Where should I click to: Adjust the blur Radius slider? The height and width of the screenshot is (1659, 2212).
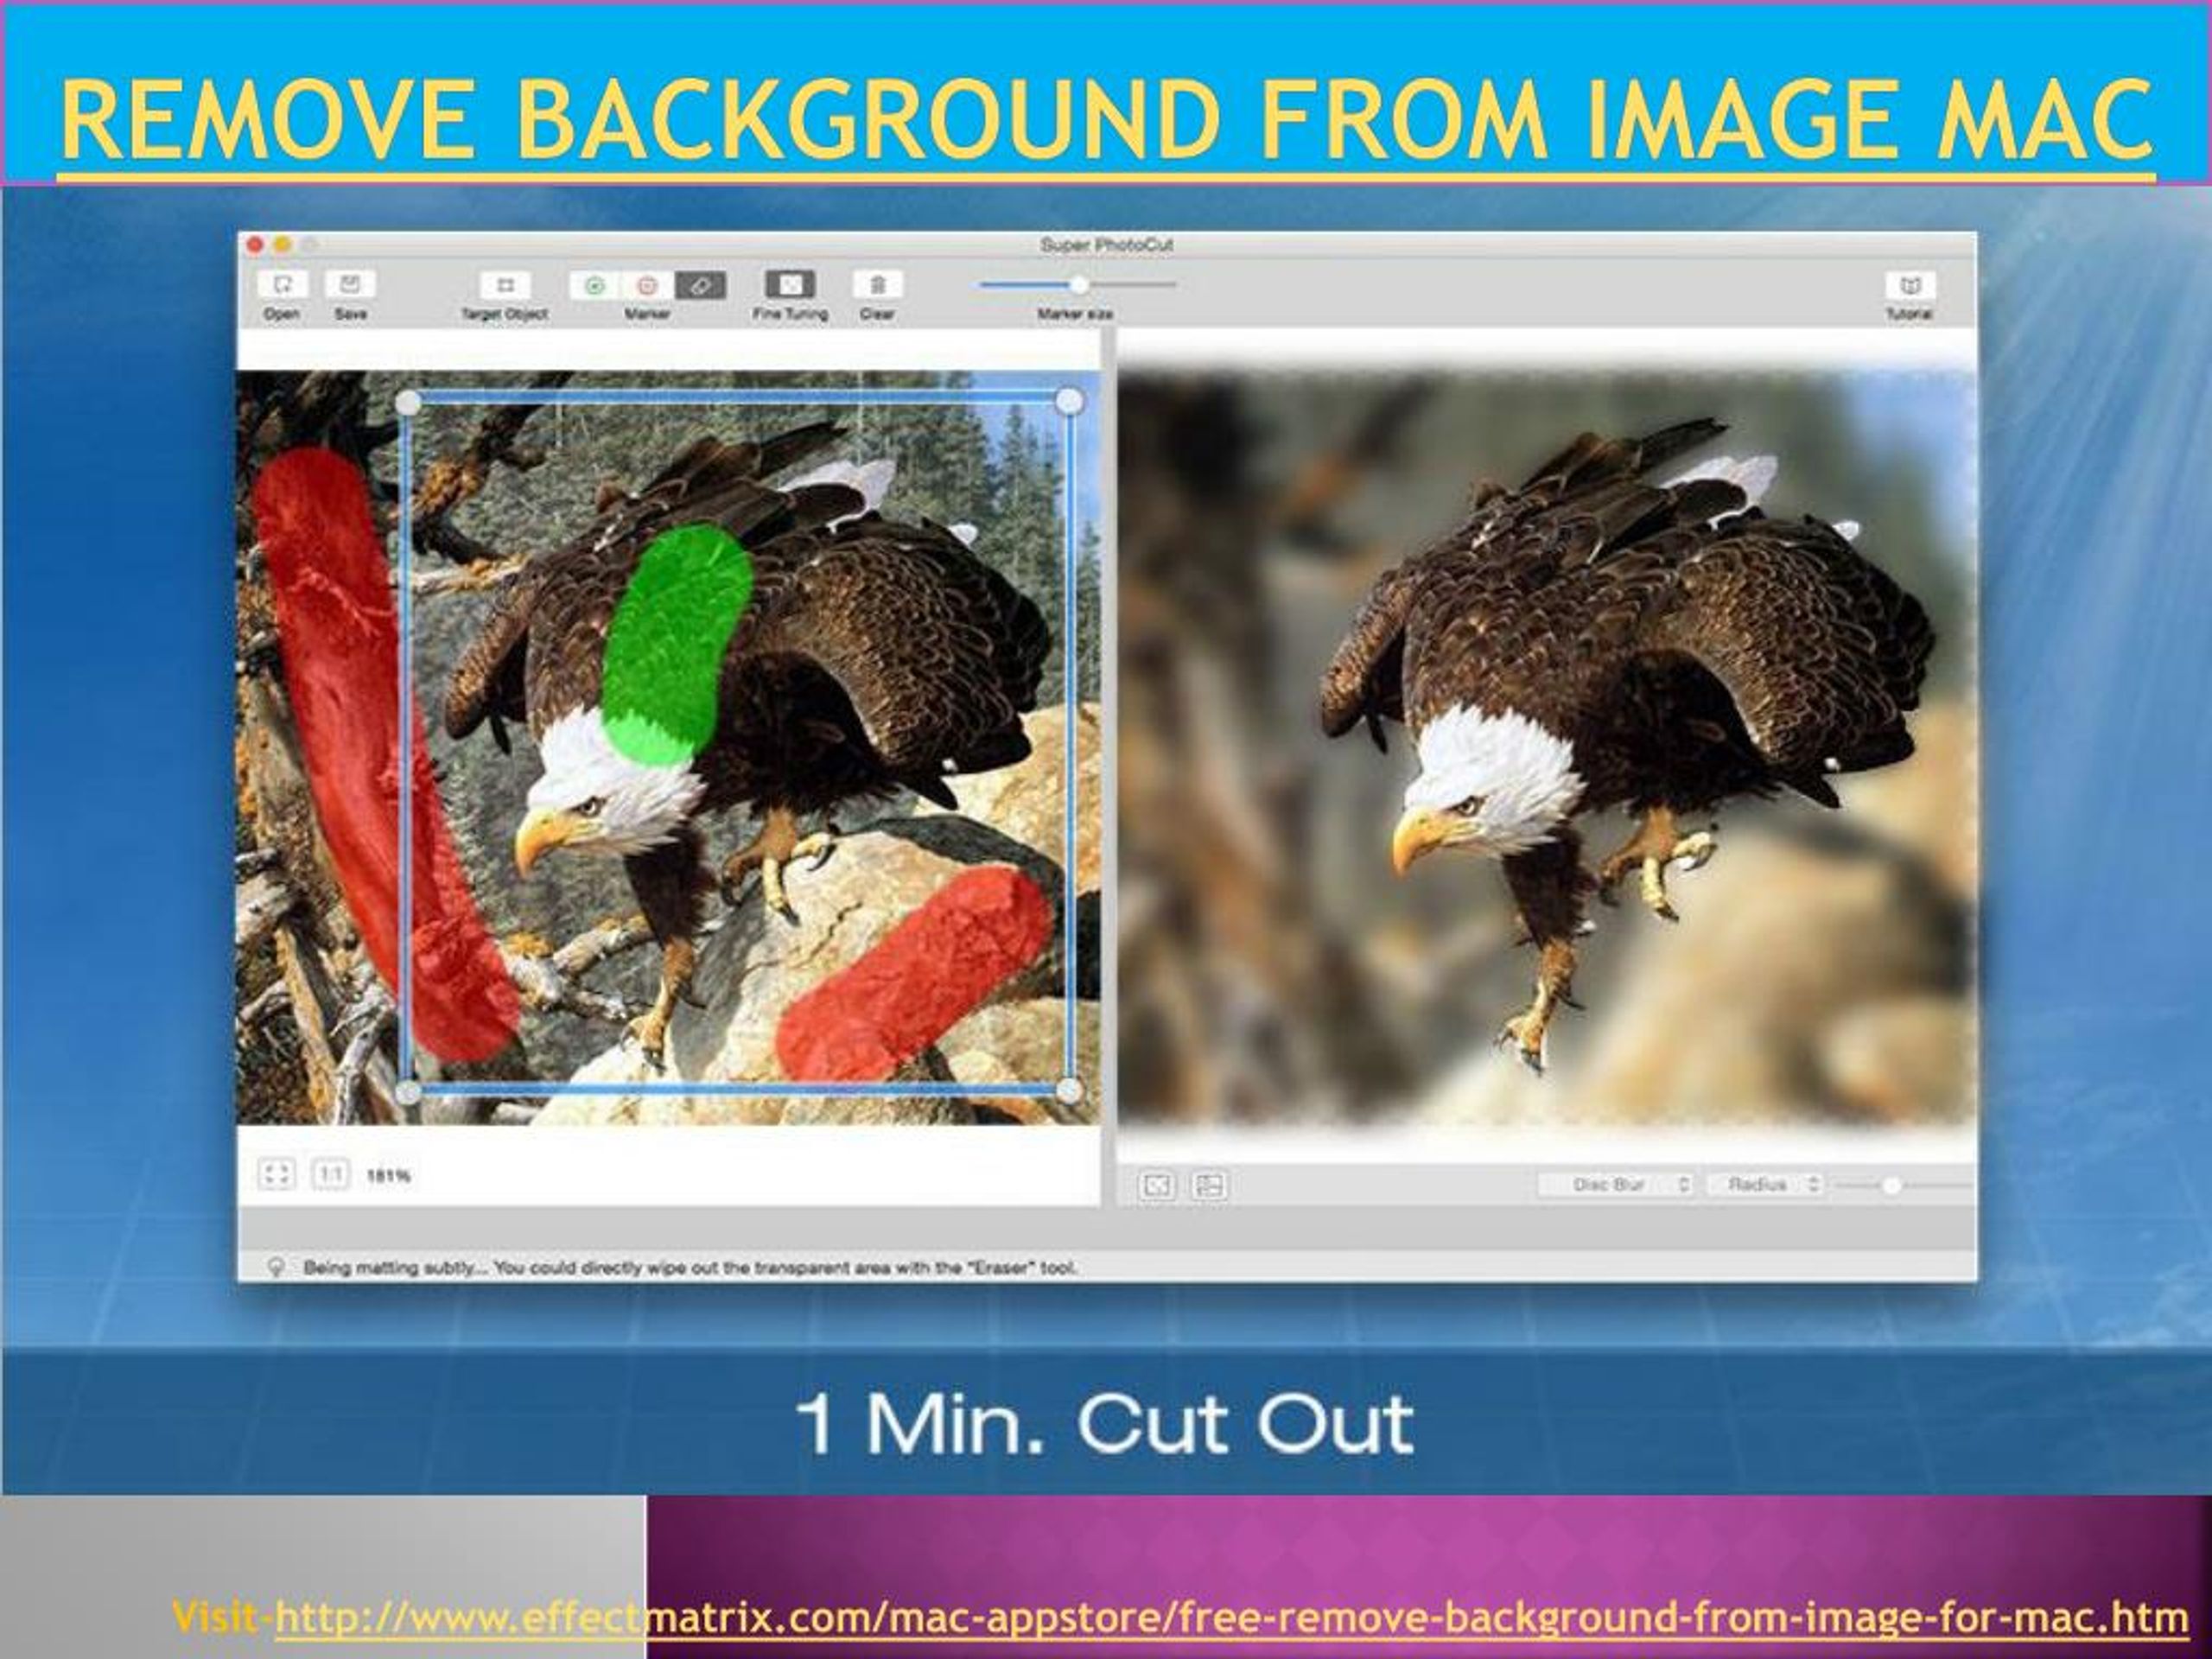tap(1904, 1186)
